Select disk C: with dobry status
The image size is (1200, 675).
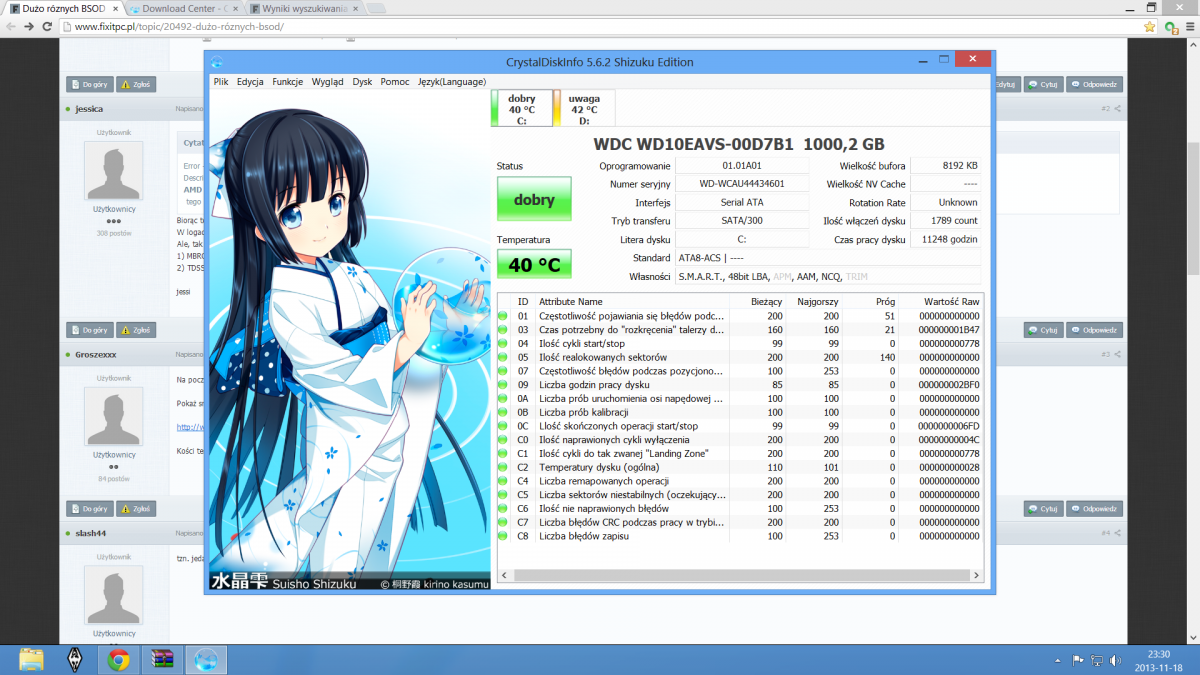[521, 109]
